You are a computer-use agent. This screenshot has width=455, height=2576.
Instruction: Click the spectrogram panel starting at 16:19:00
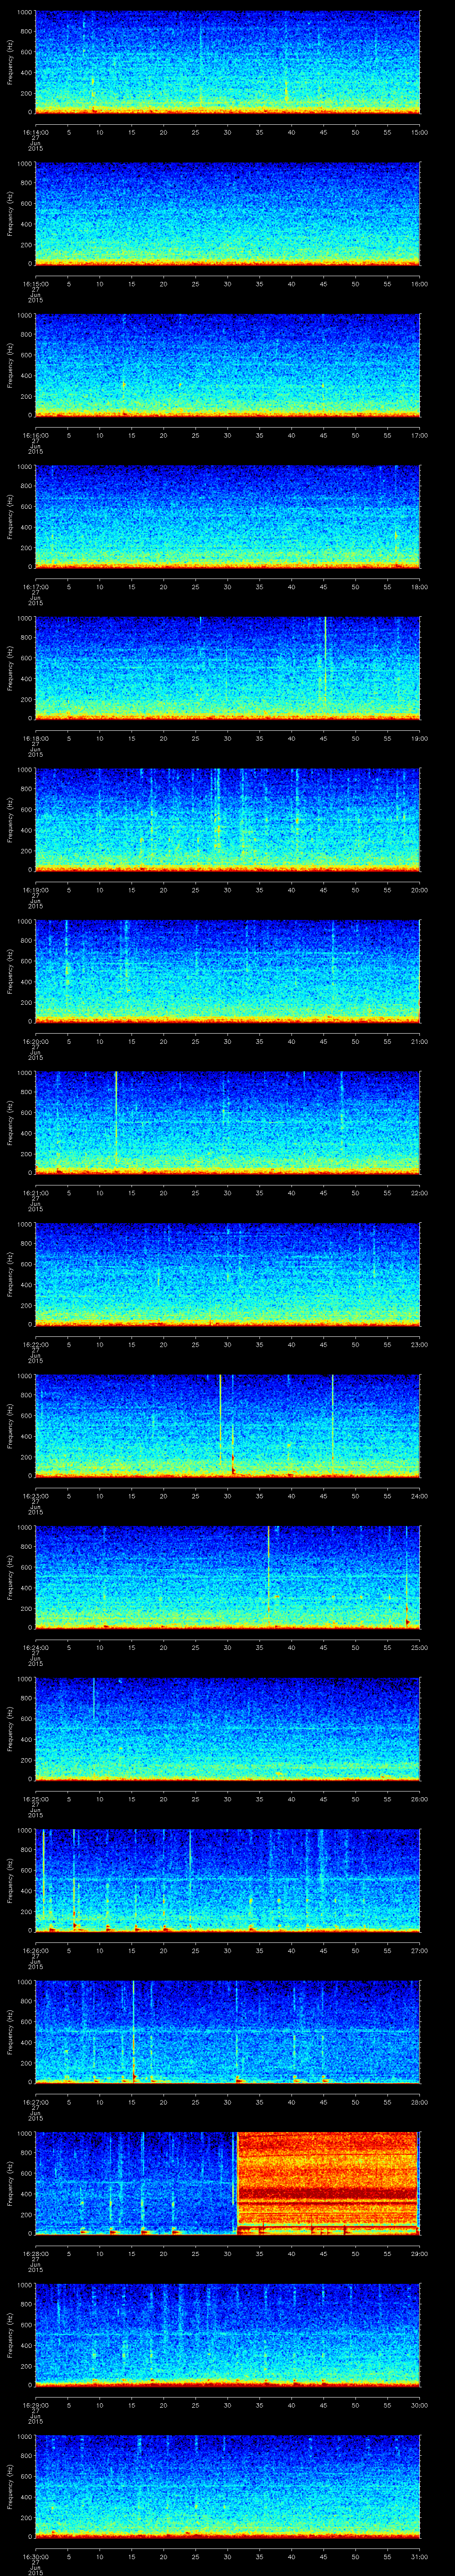pos(227,819)
